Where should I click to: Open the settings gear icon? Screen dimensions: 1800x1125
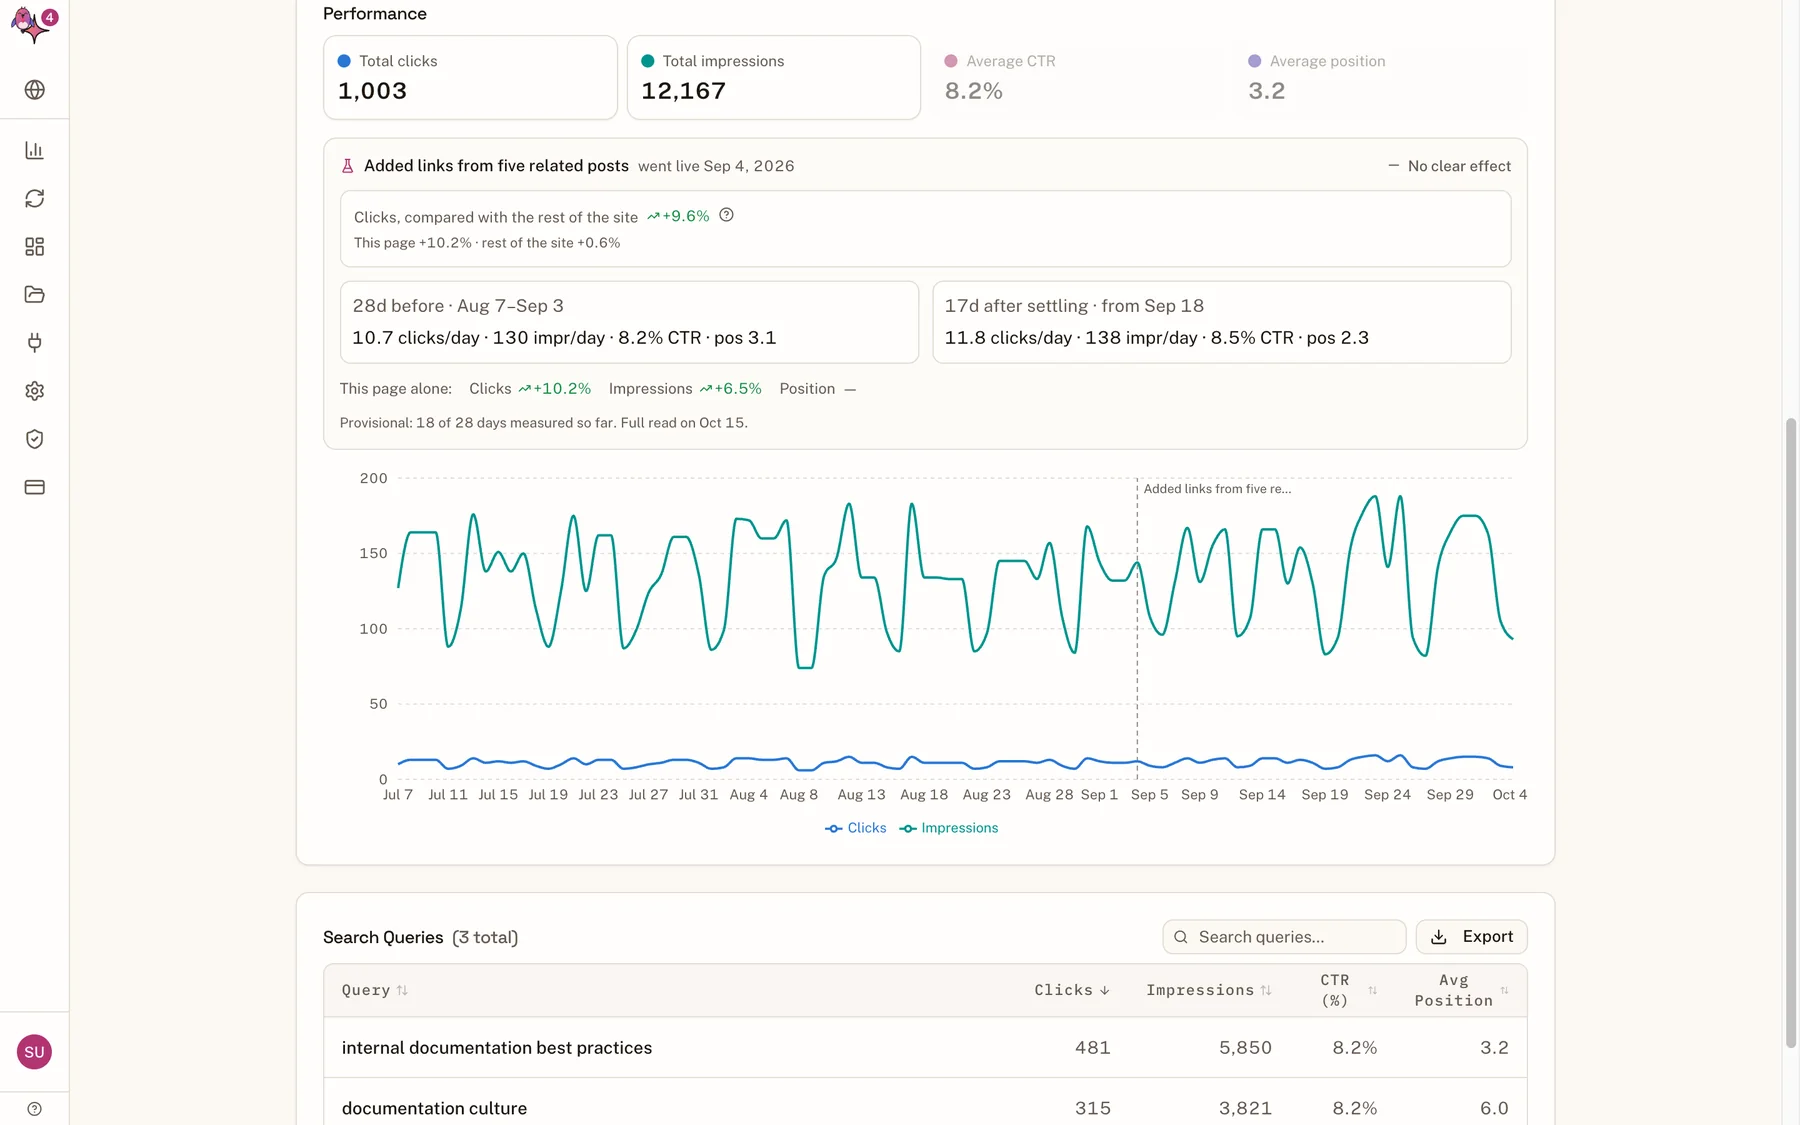tap(35, 391)
